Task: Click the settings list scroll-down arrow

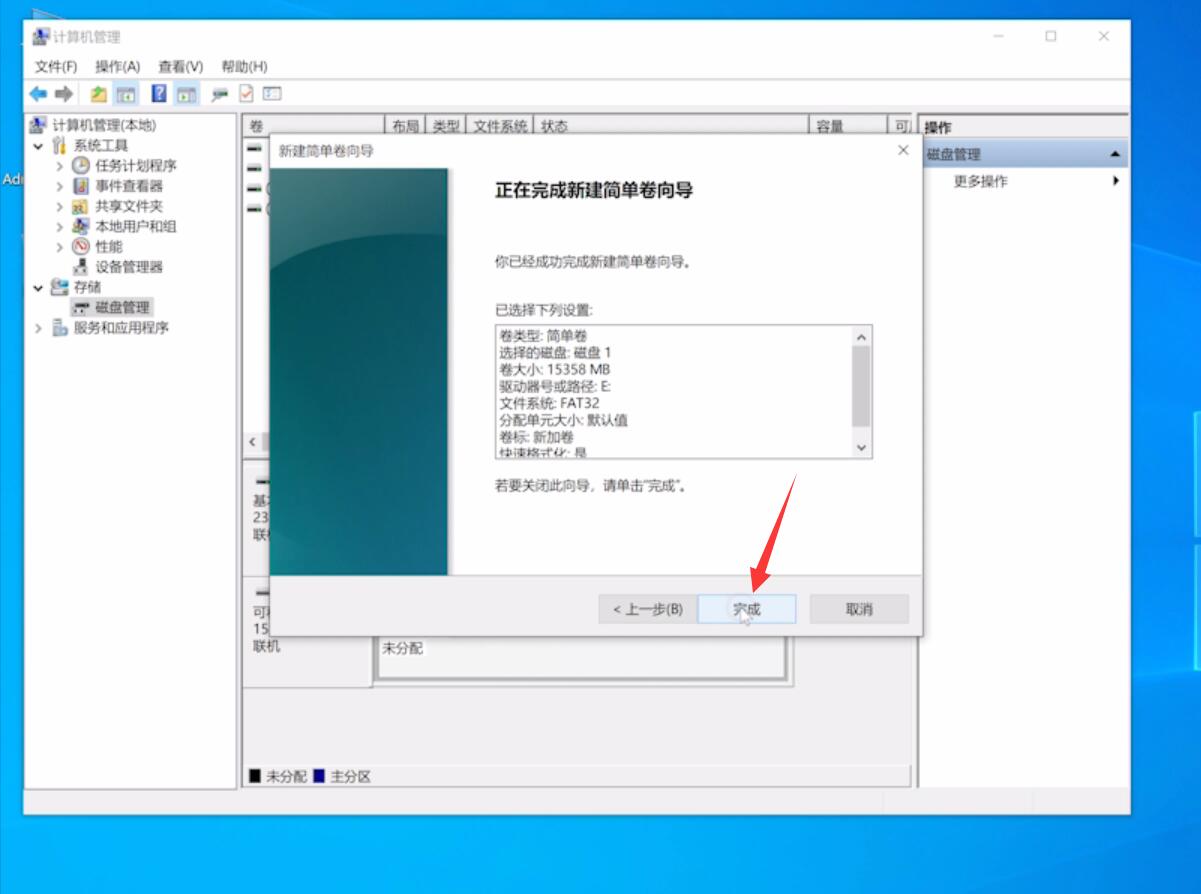Action: click(x=863, y=448)
